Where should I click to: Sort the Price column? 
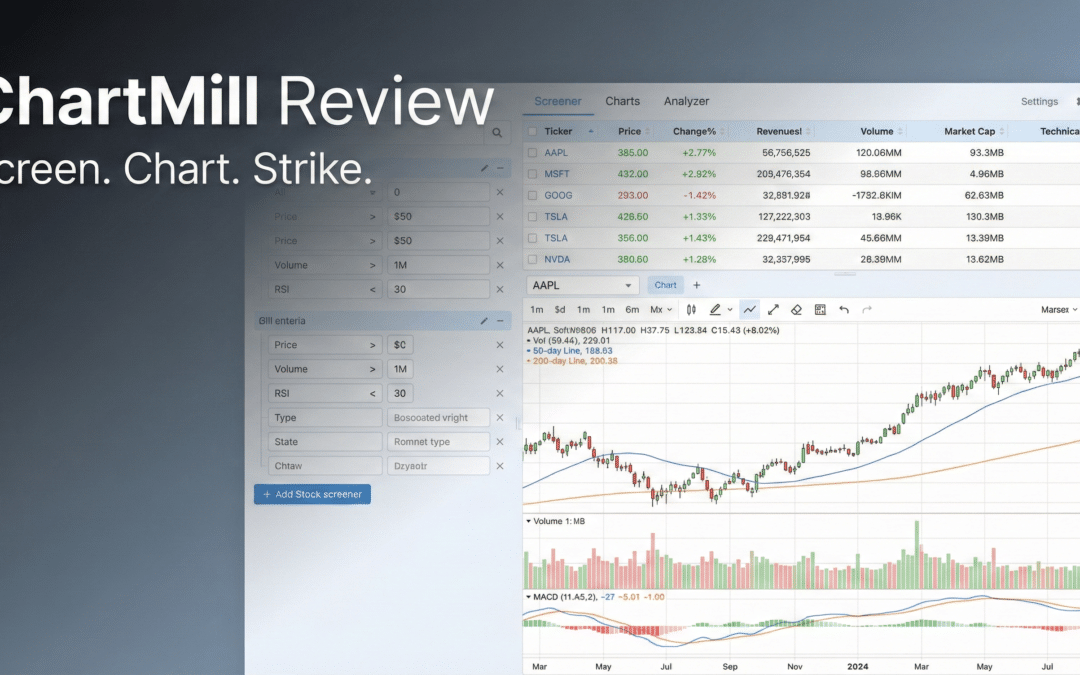647,132
